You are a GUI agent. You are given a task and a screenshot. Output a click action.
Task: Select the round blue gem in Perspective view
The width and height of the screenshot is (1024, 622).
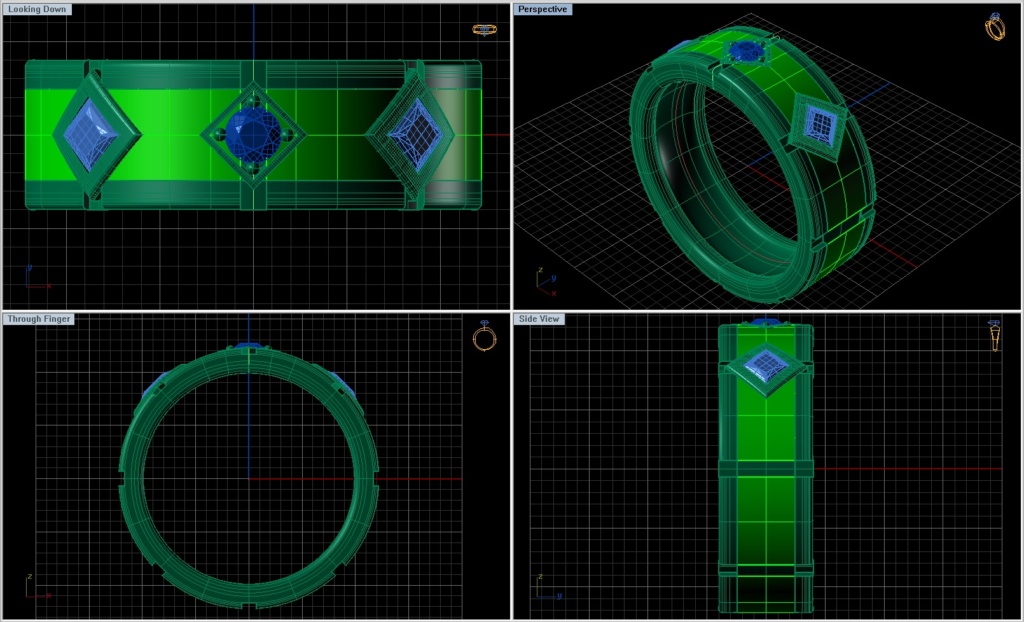747,52
